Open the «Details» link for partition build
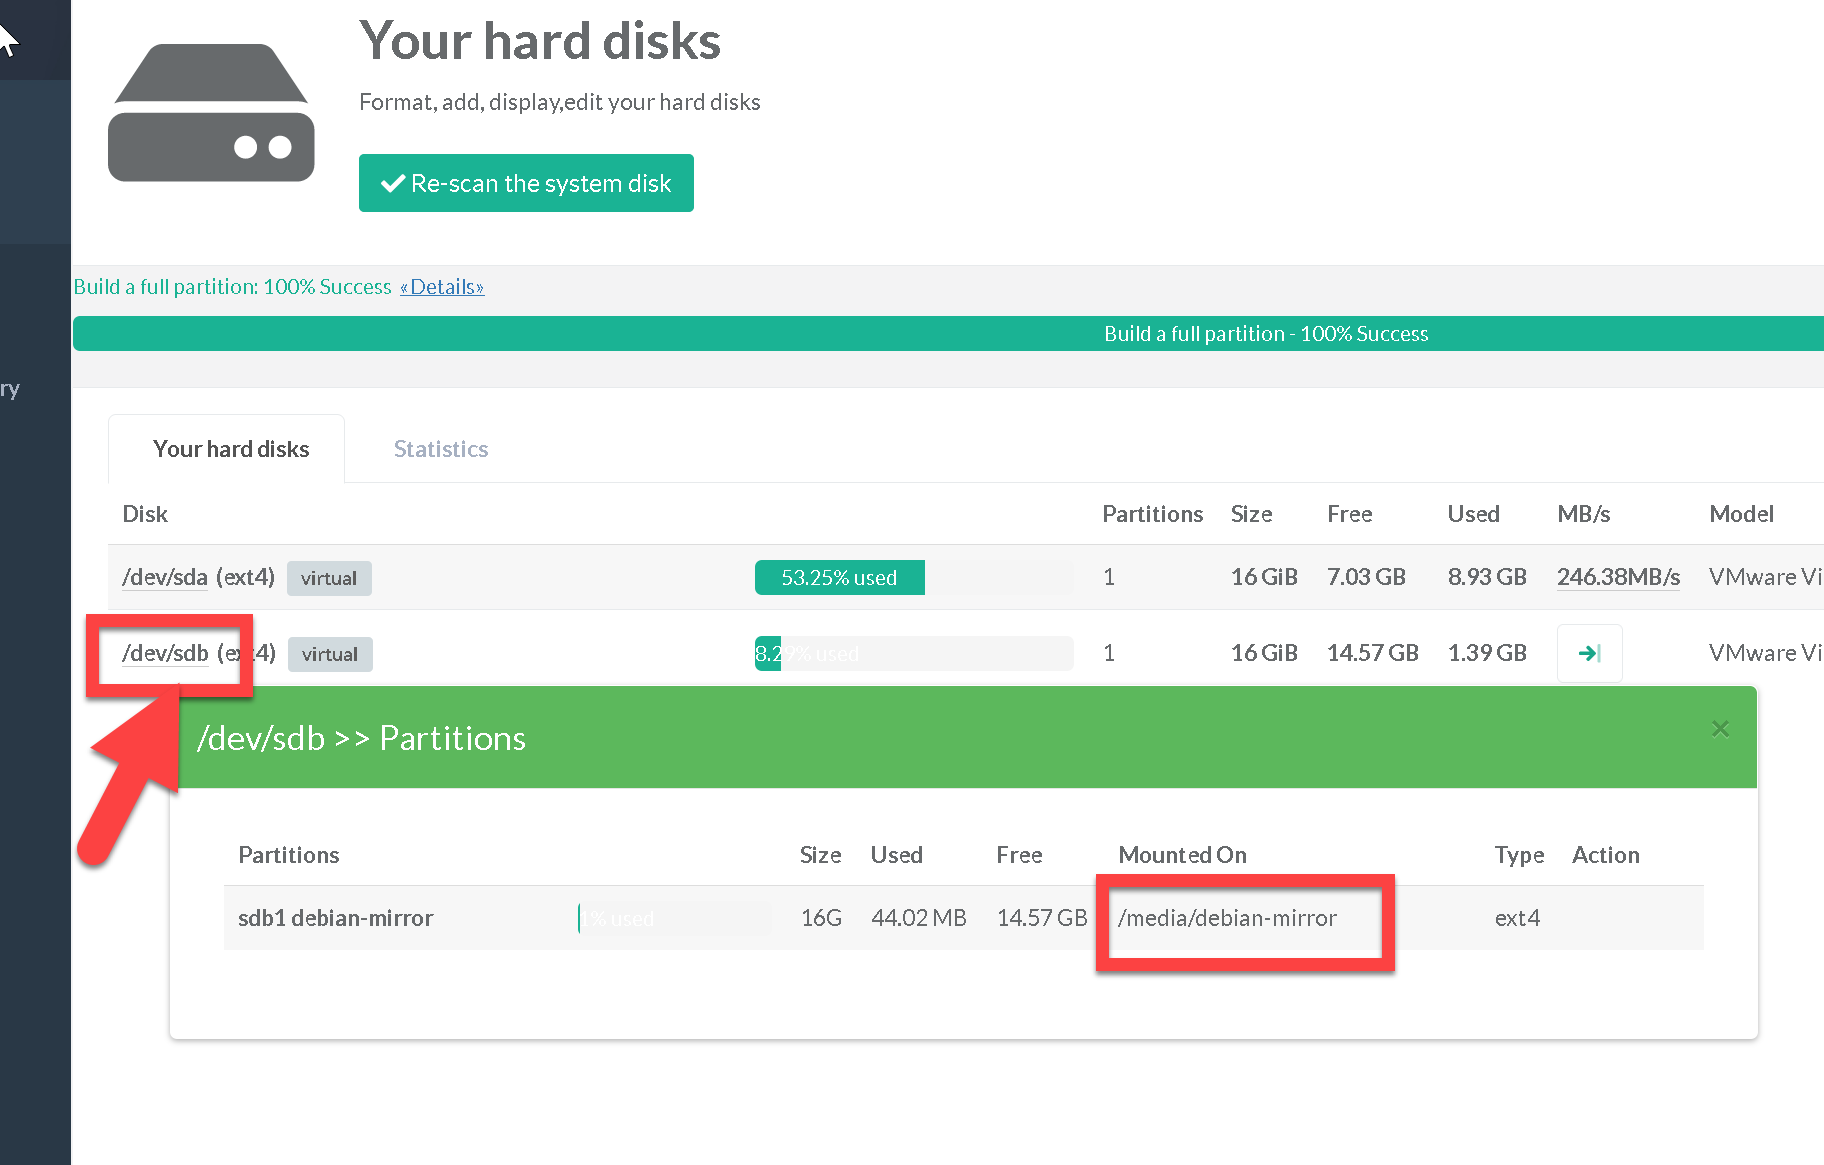This screenshot has height=1165, width=1824. click(x=442, y=287)
